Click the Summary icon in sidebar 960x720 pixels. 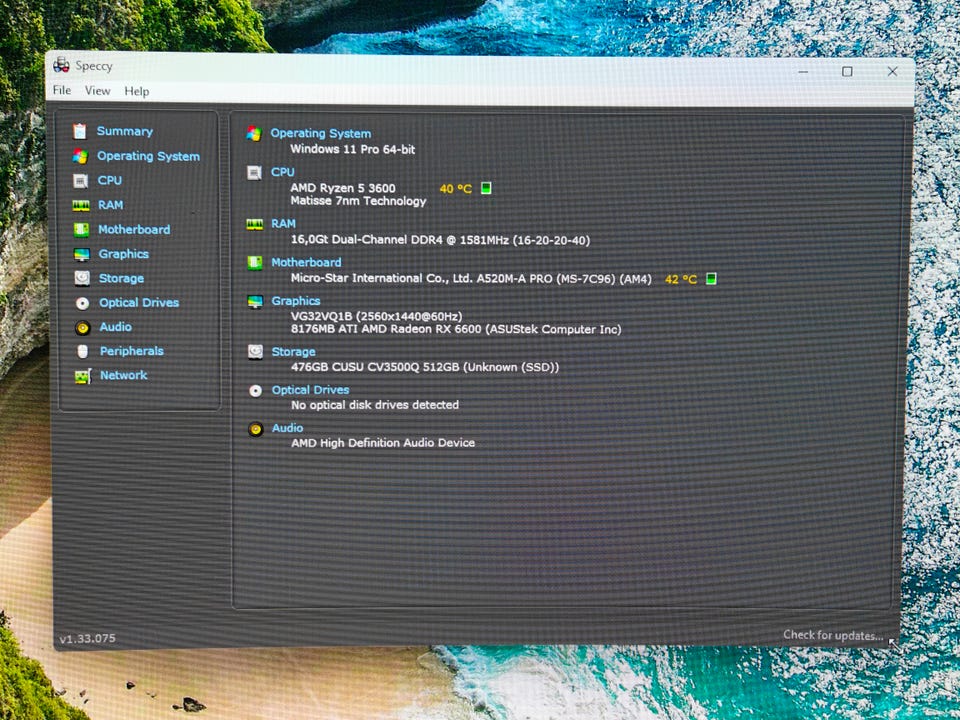pyautogui.click(x=80, y=132)
